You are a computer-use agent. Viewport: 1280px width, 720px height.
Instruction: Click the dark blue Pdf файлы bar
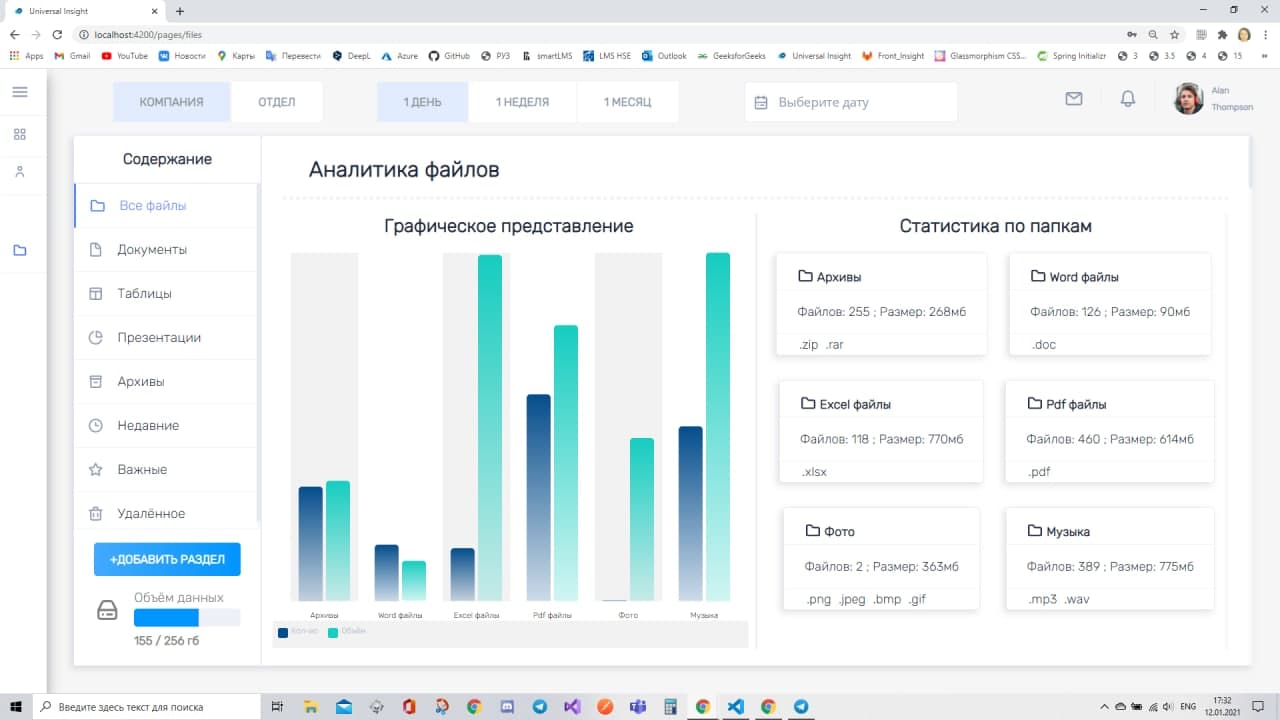539,497
